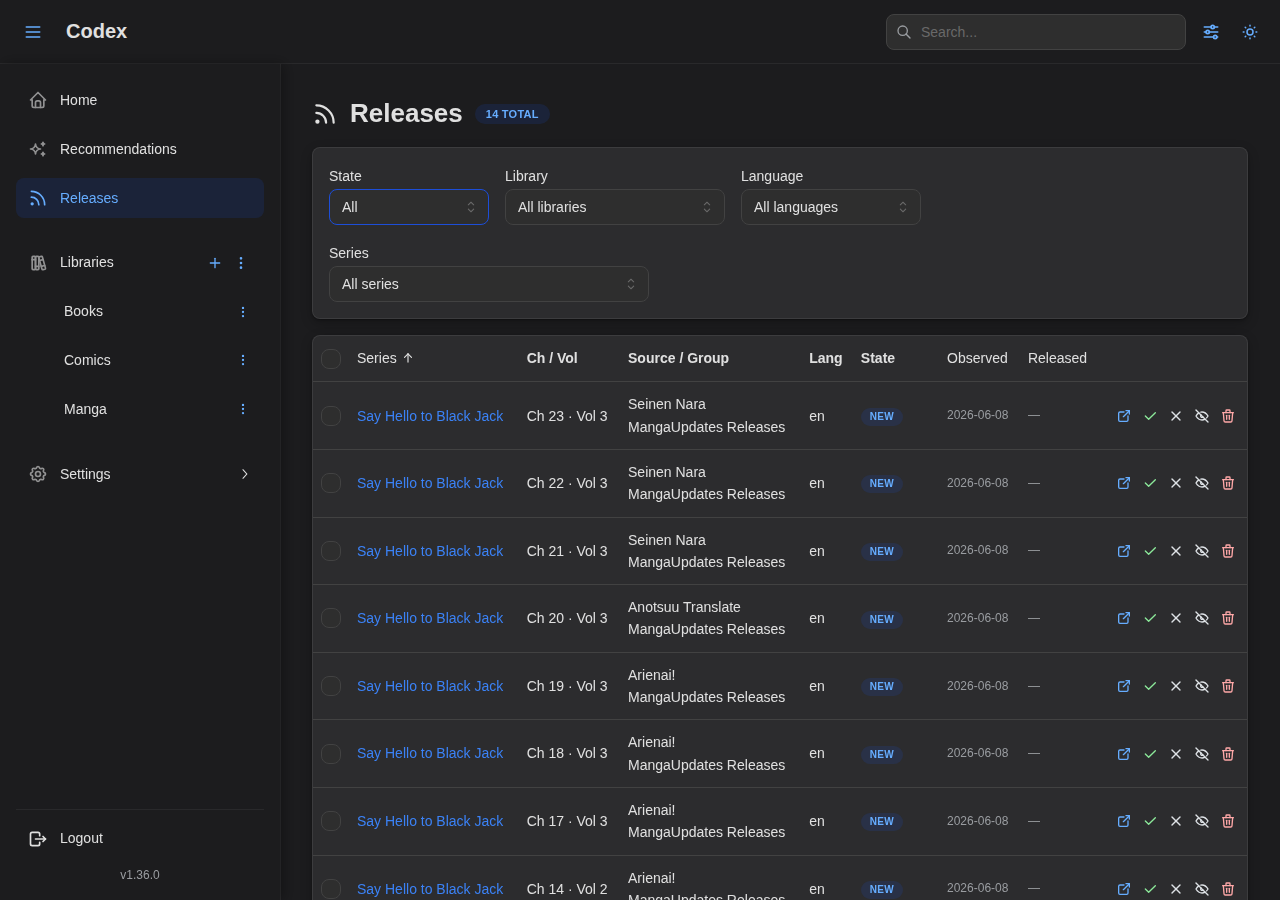Open external link for Ch 14 release

[1124, 889]
